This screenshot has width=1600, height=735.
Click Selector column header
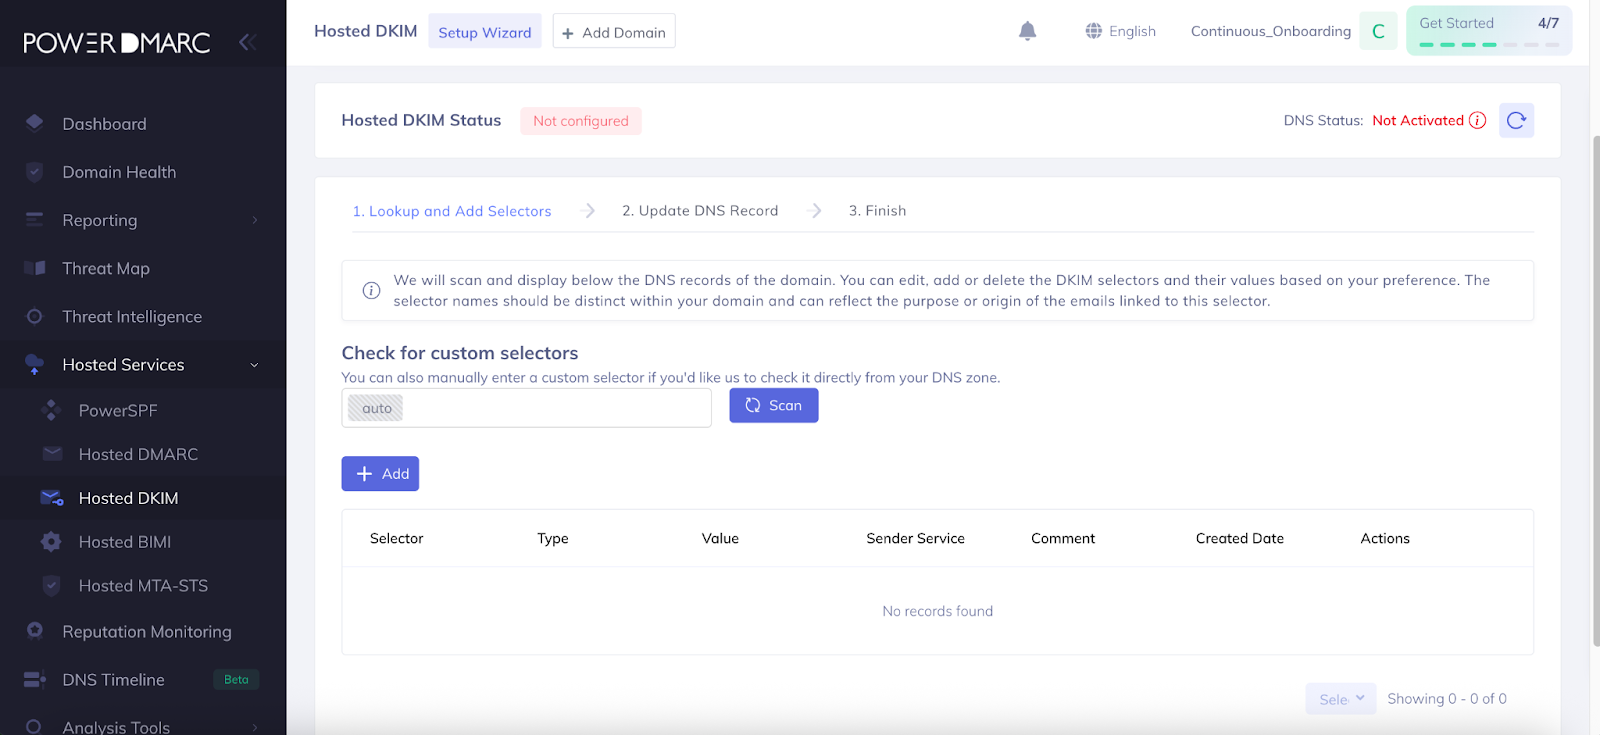click(x=397, y=538)
